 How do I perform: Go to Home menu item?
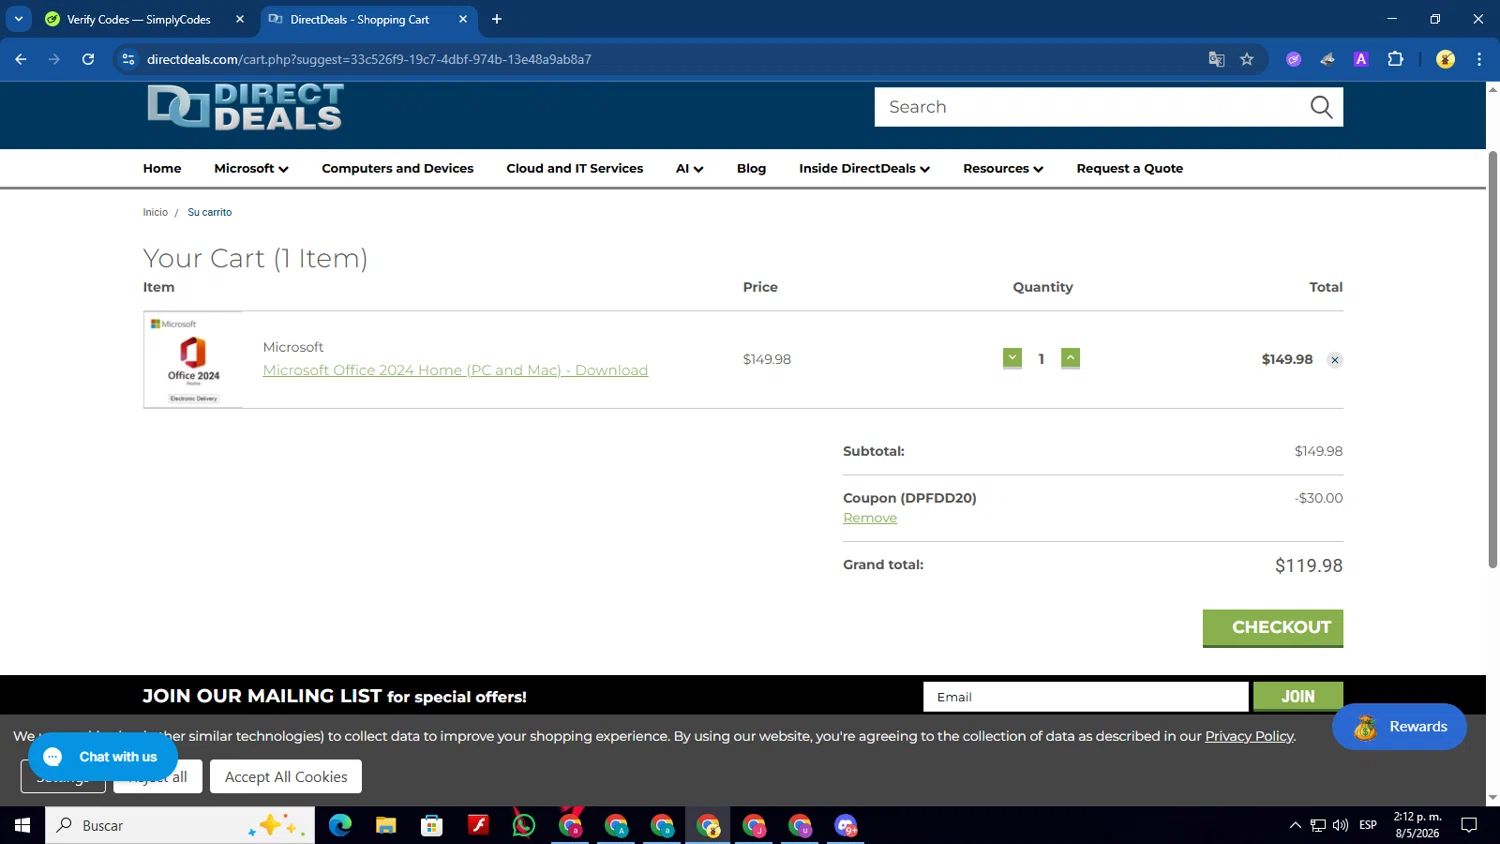pos(162,168)
